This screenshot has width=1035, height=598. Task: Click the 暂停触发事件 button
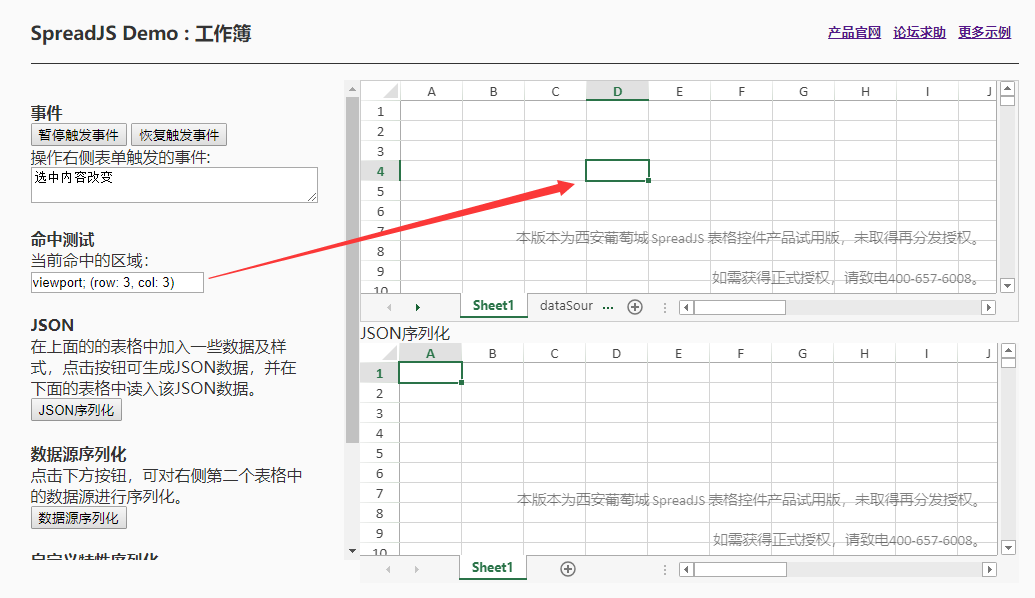tap(79, 135)
